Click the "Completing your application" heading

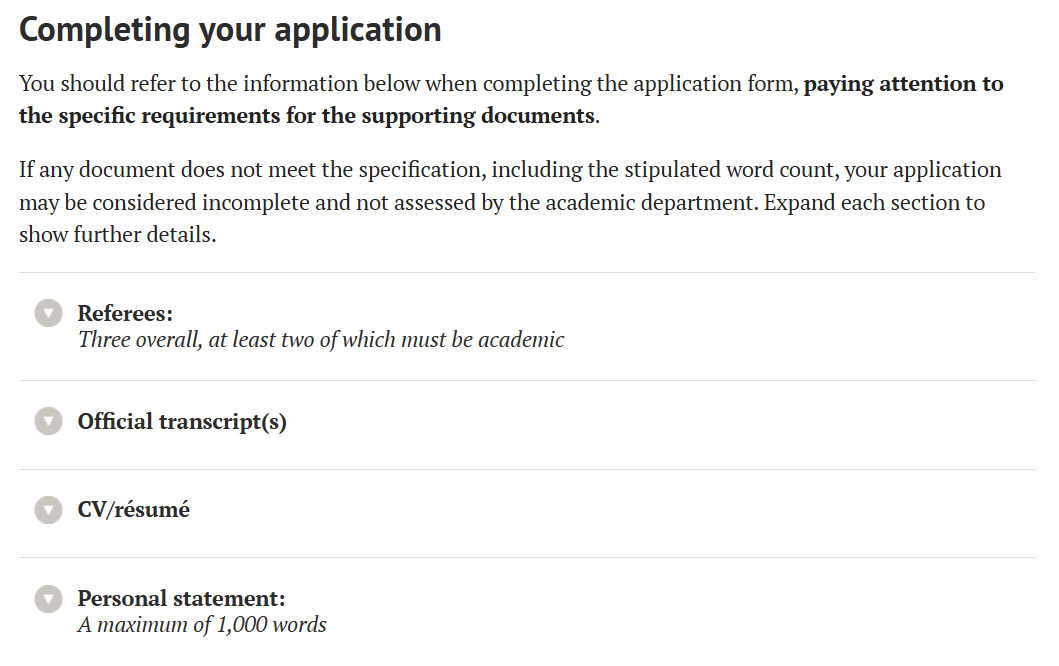[230, 30]
